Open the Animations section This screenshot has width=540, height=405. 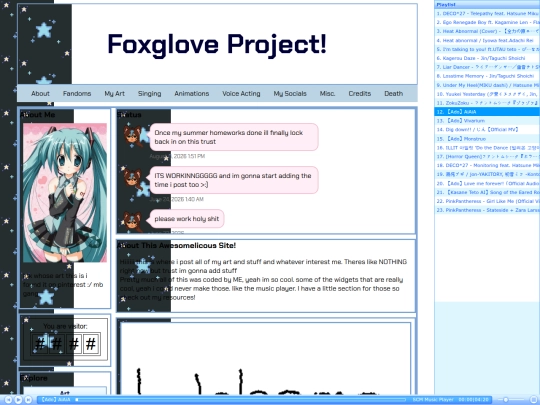pos(191,93)
